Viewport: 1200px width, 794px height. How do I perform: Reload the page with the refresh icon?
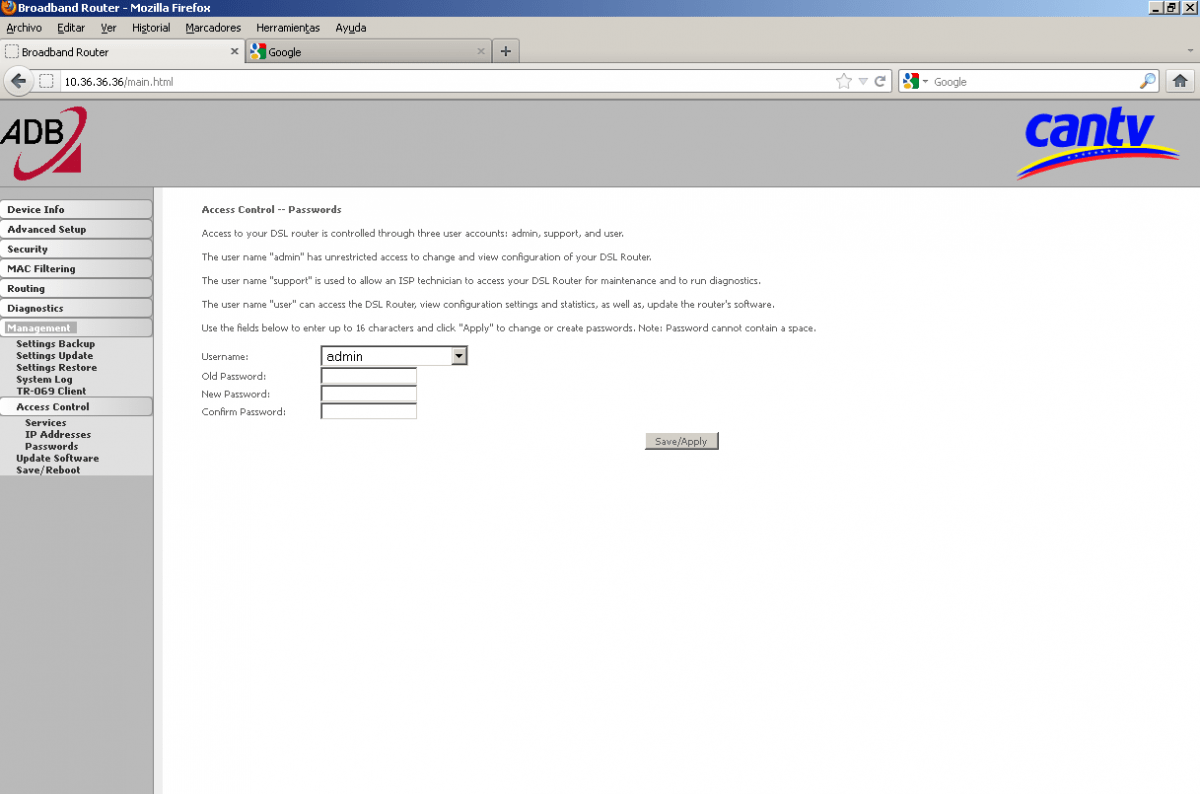pos(880,81)
